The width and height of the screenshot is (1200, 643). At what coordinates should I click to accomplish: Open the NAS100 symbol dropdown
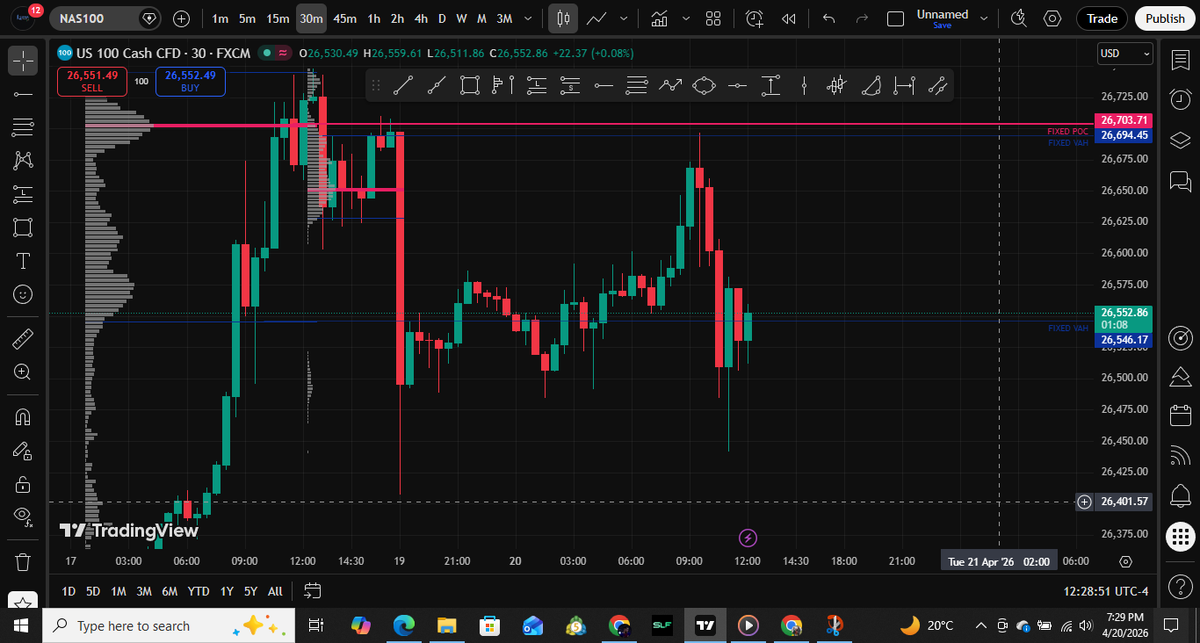(148, 17)
